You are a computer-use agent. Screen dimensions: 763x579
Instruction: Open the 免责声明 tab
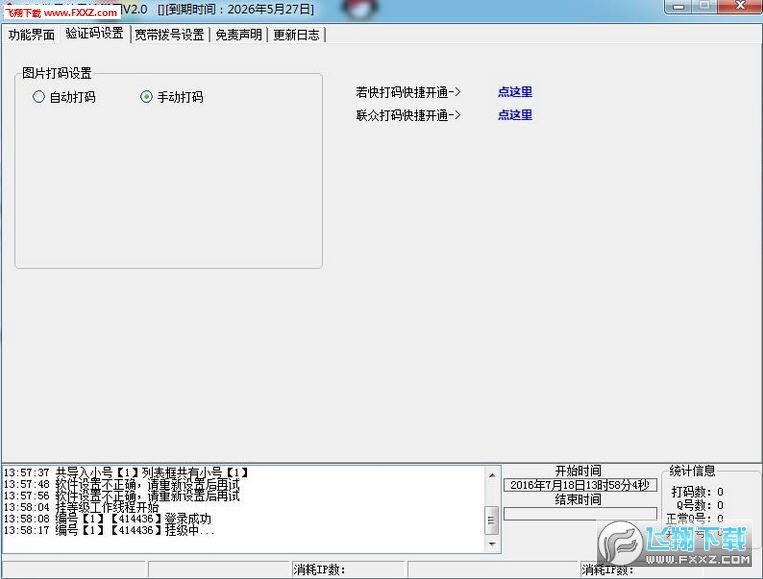click(238, 35)
